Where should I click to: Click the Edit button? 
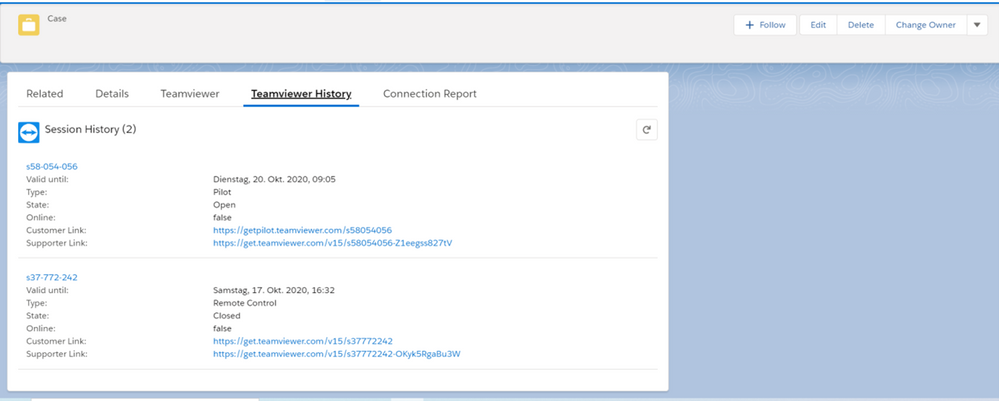click(x=818, y=25)
